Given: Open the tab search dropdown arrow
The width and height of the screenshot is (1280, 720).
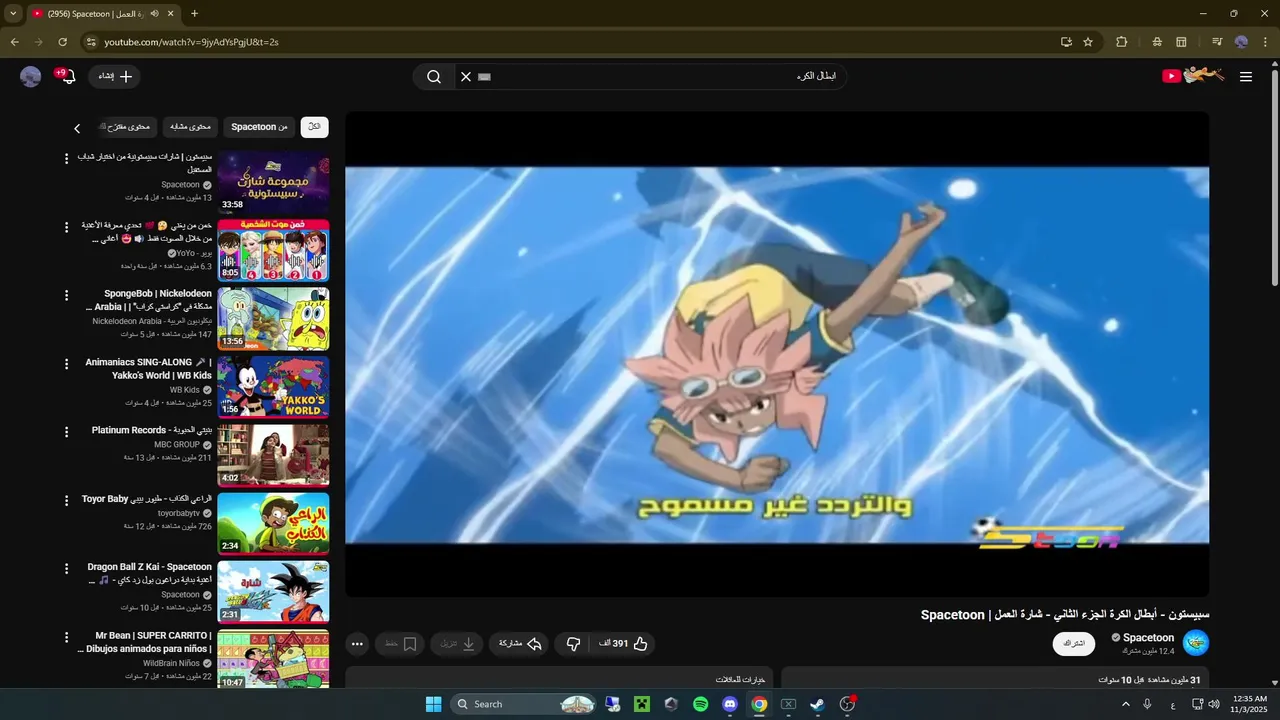Looking at the screenshot, I should (x=13, y=14).
